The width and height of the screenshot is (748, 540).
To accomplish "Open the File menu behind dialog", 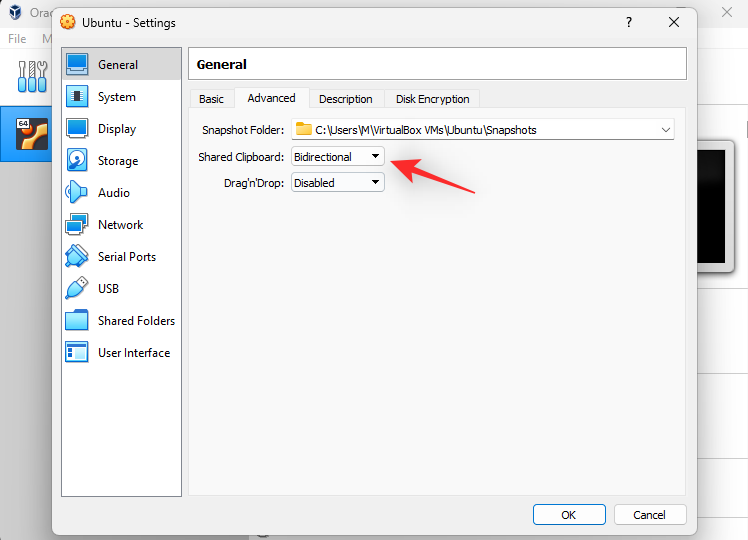I will (x=17, y=39).
